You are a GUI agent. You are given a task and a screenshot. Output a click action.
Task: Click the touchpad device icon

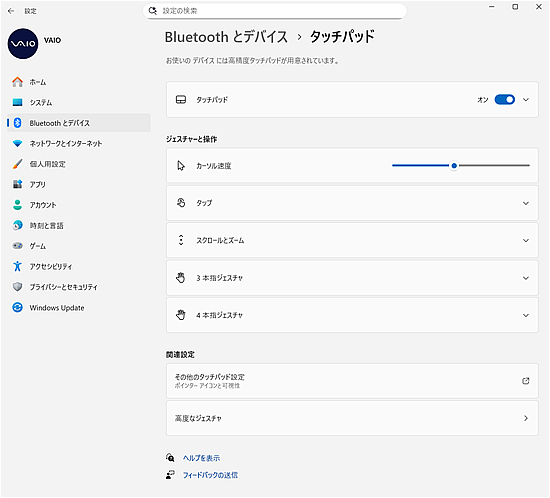point(181,100)
